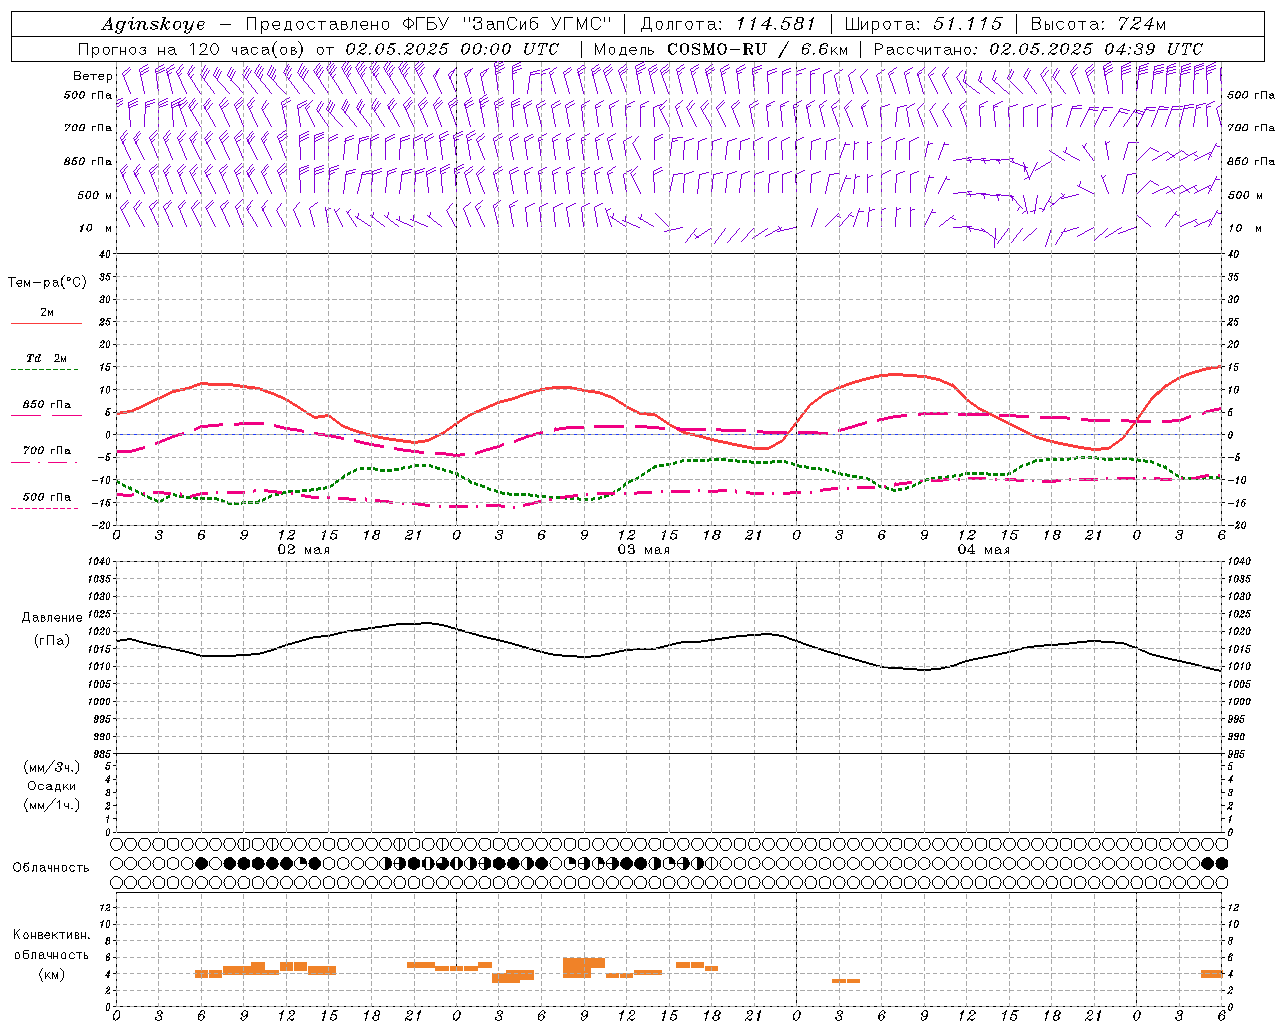Click the small orange convective bar on 04 мая
Image resolution: width=1280 pixels, height=1024 pixels.
click(x=846, y=981)
